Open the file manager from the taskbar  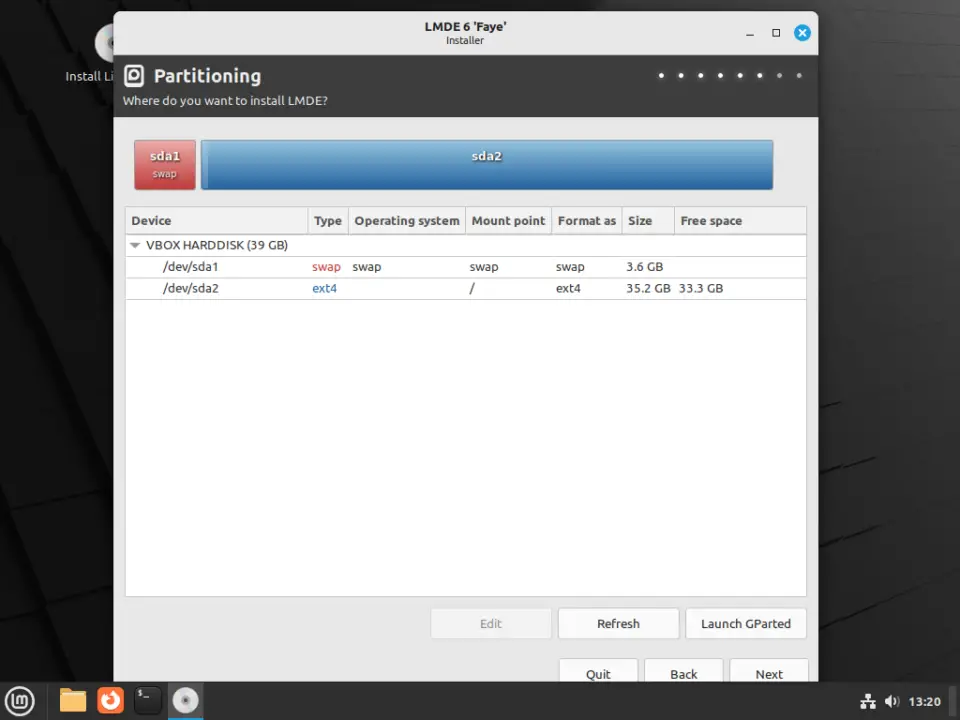[72, 700]
